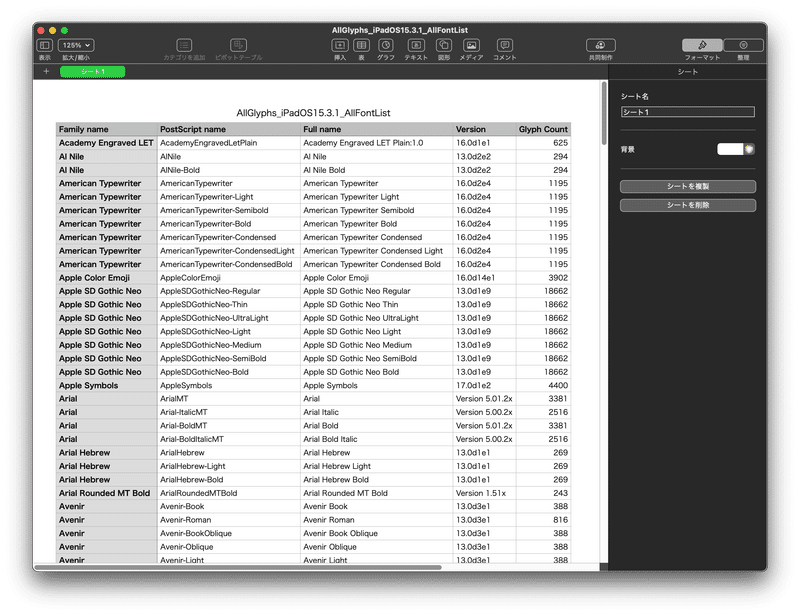Select the ArialMT cell
The image size is (800, 615).
click(229, 399)
